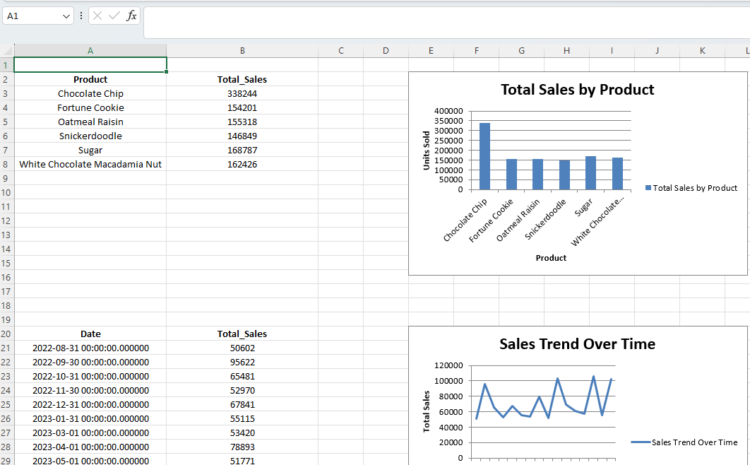Click the Date header cell
Viewport: 750px width, 465px height.
(x=90, y=334)
